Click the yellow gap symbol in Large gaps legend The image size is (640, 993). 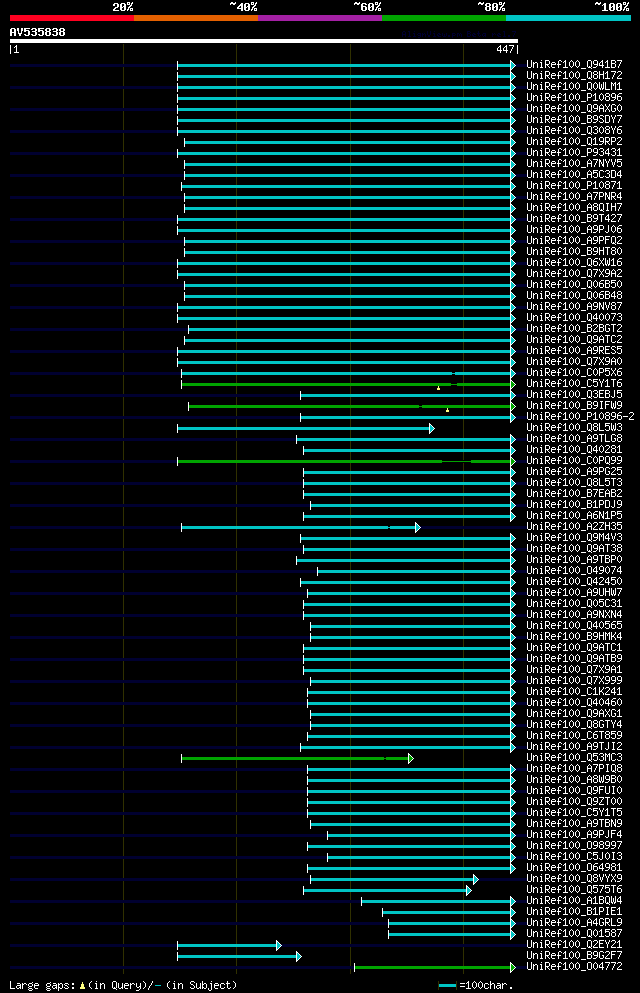(x=82, y=986)
